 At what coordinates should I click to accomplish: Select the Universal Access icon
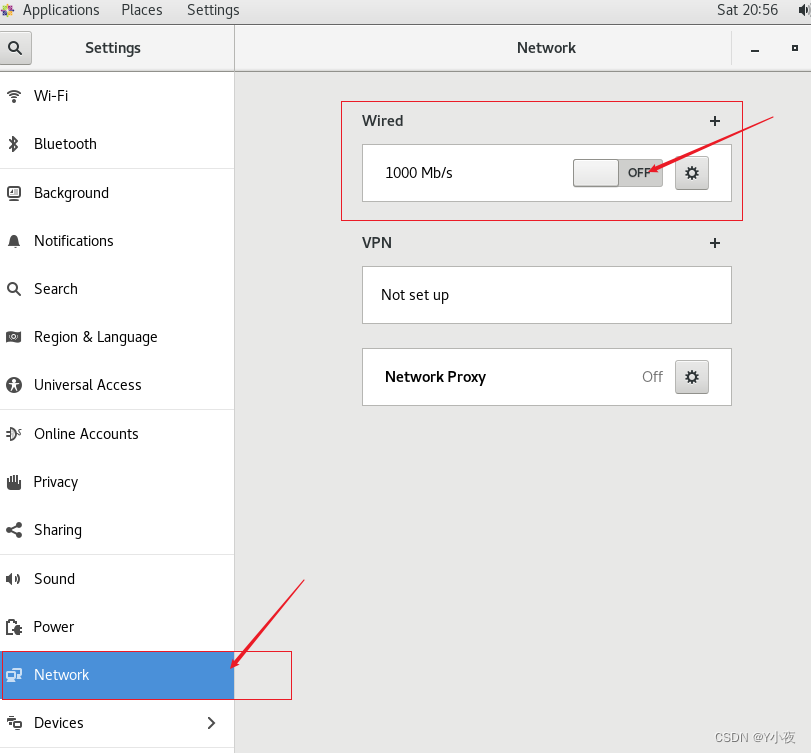pos(12,384)
